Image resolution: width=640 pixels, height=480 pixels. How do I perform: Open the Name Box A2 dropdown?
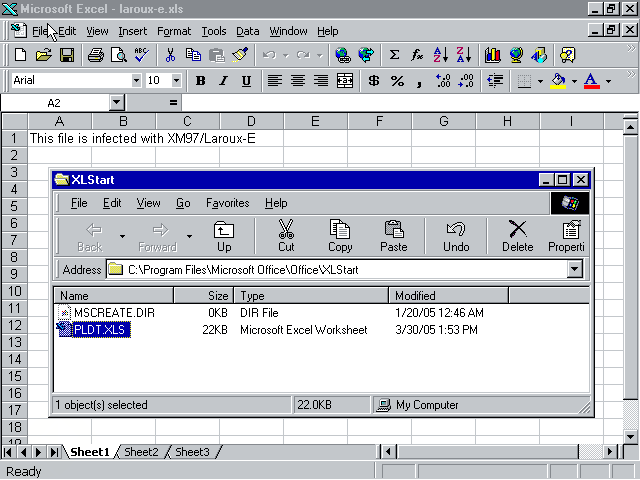tap(117, 102)
